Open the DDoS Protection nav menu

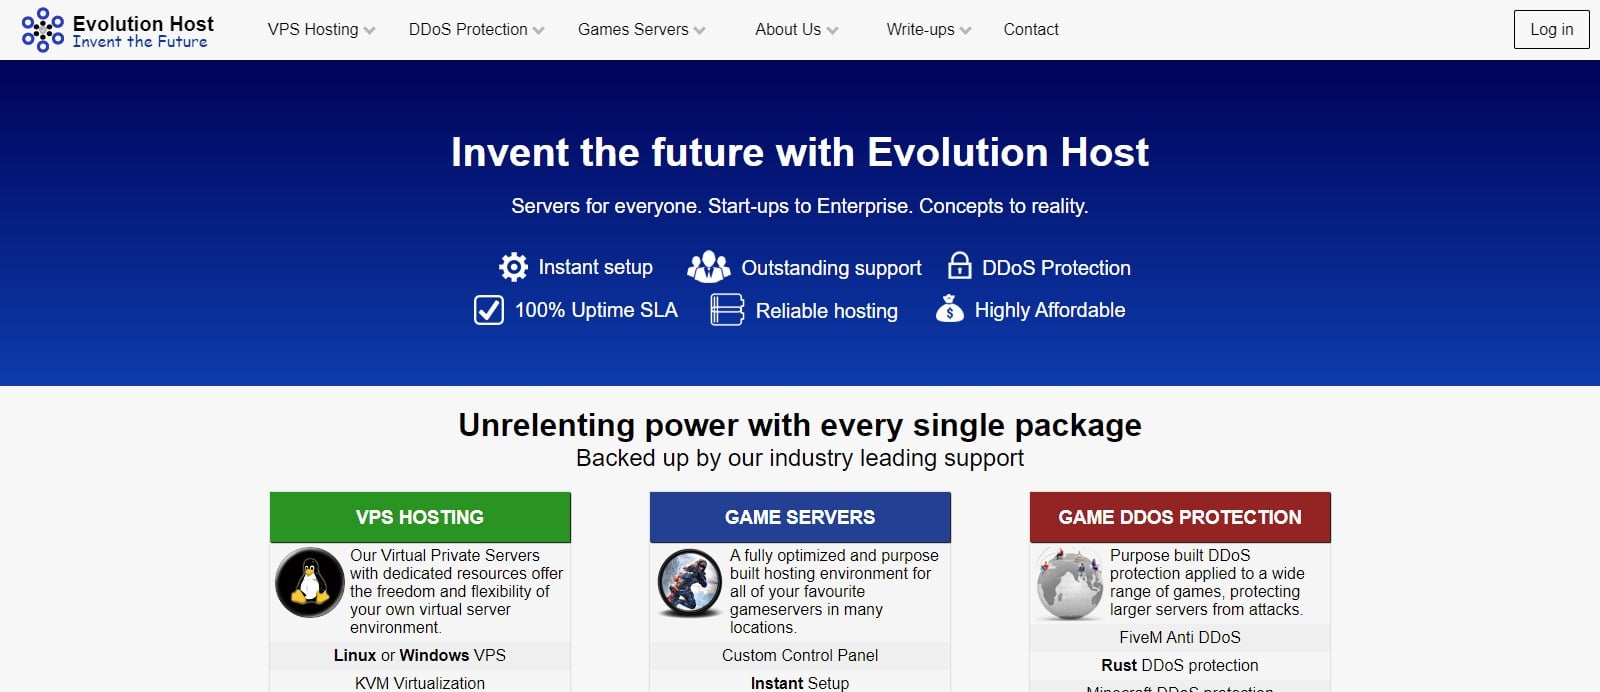point(468,30)
